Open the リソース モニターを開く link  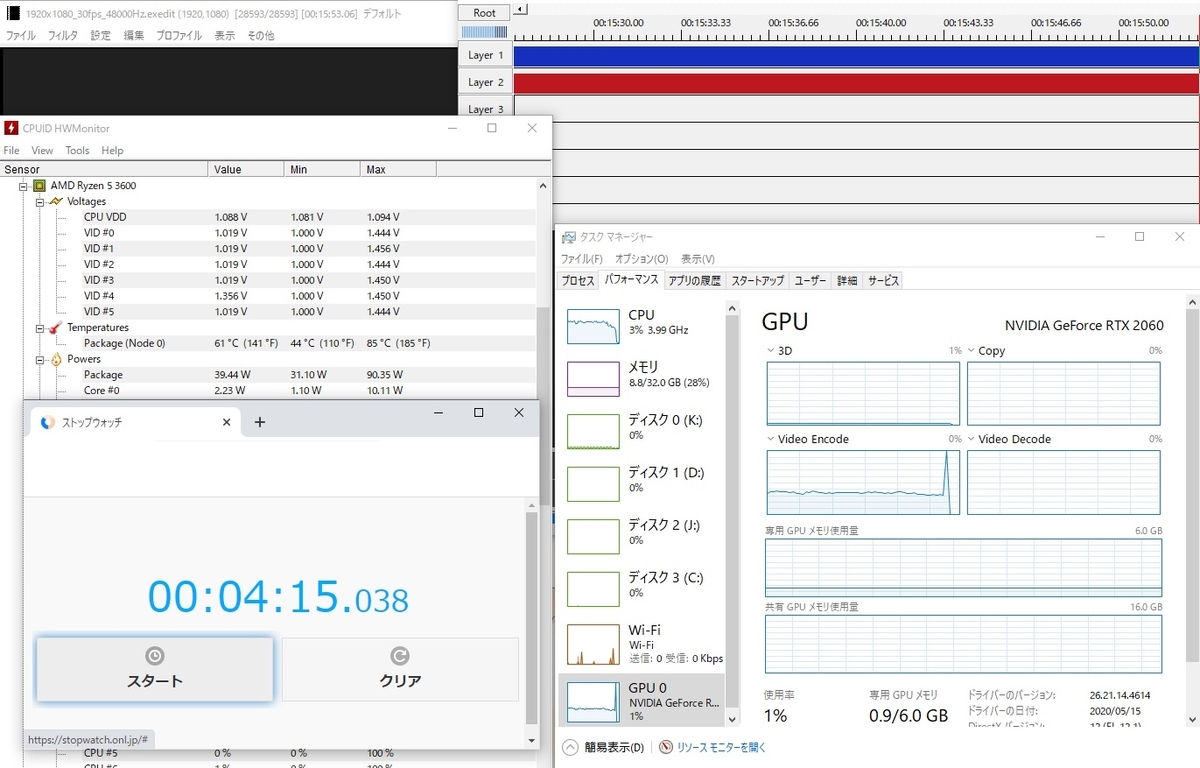pyautogui.click(x=721, y=747)
